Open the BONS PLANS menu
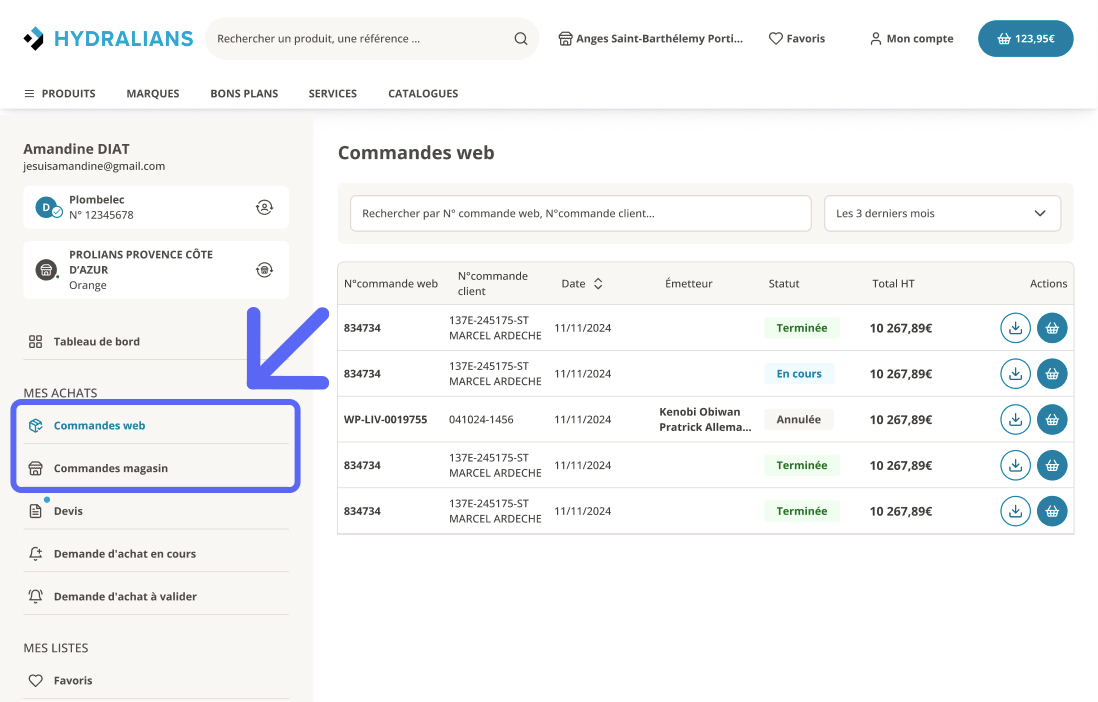Screen dimensions: 1098x702 coord(244,93)
